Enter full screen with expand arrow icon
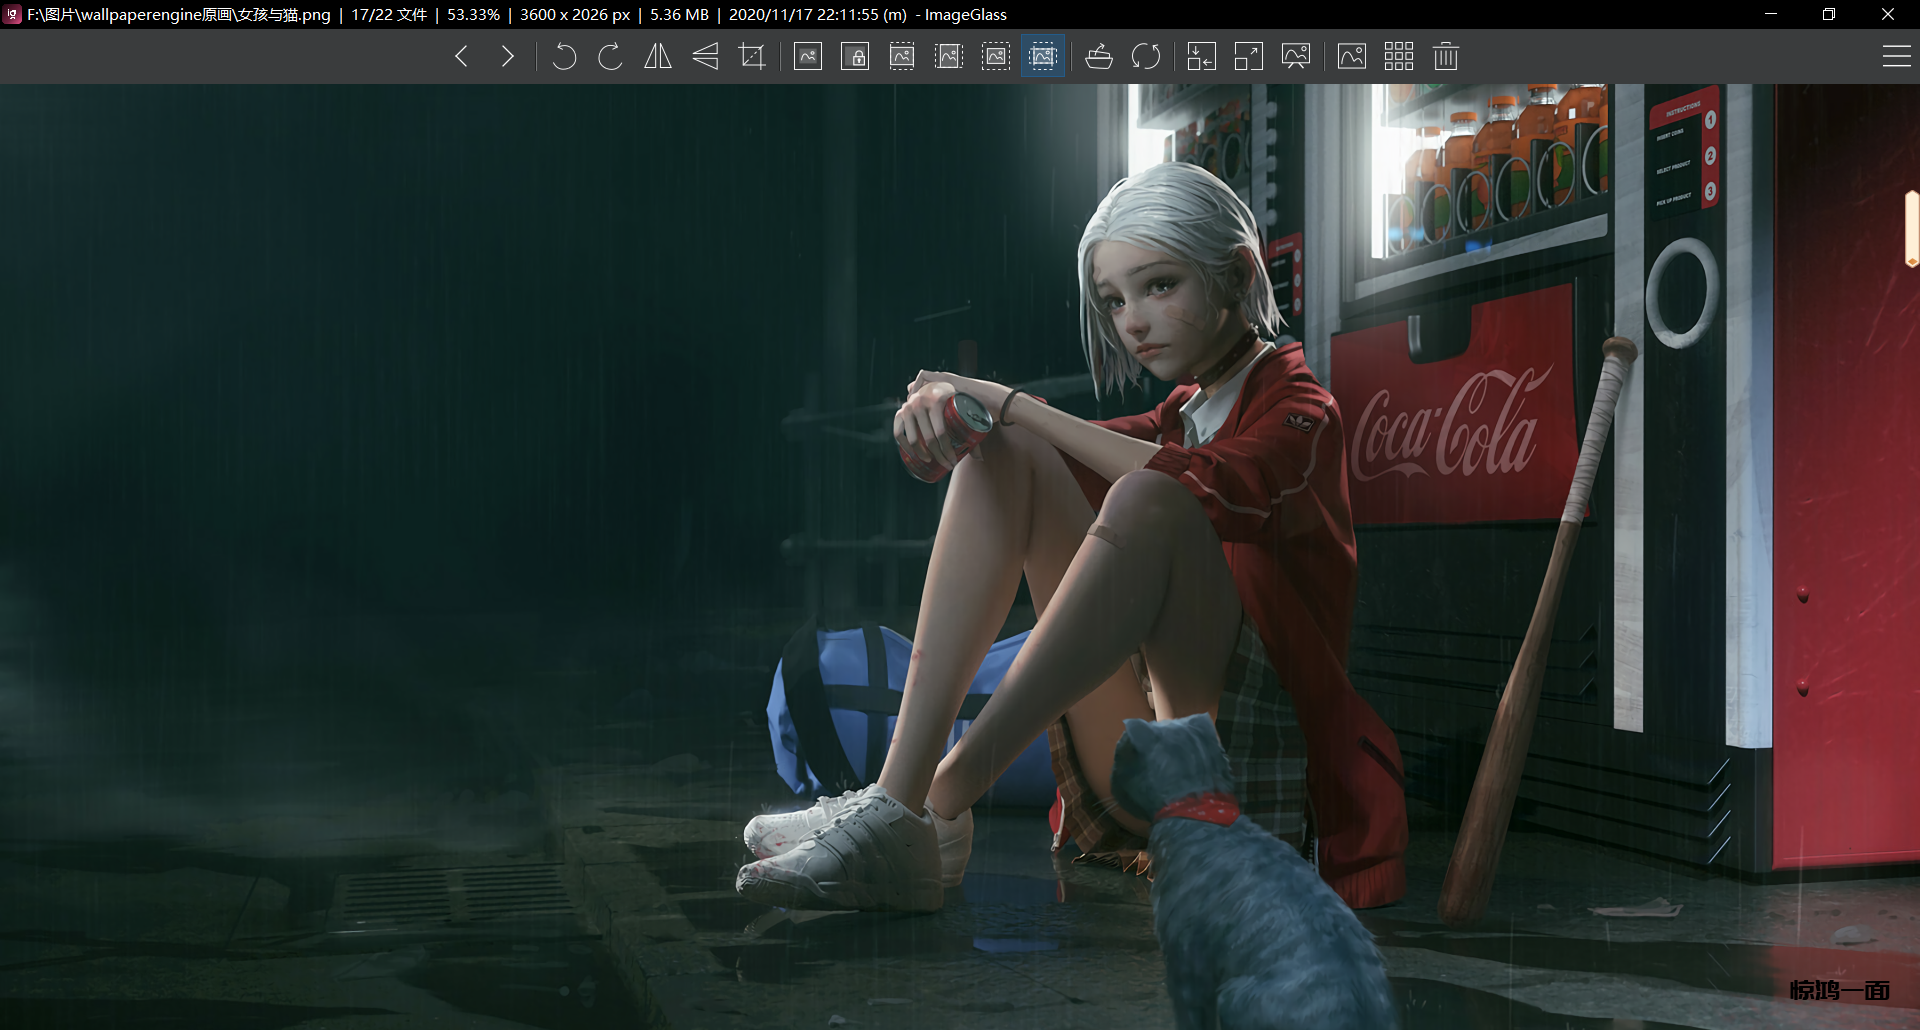The width and height of the screenshot is (1920, 1030). [1249, 57]
